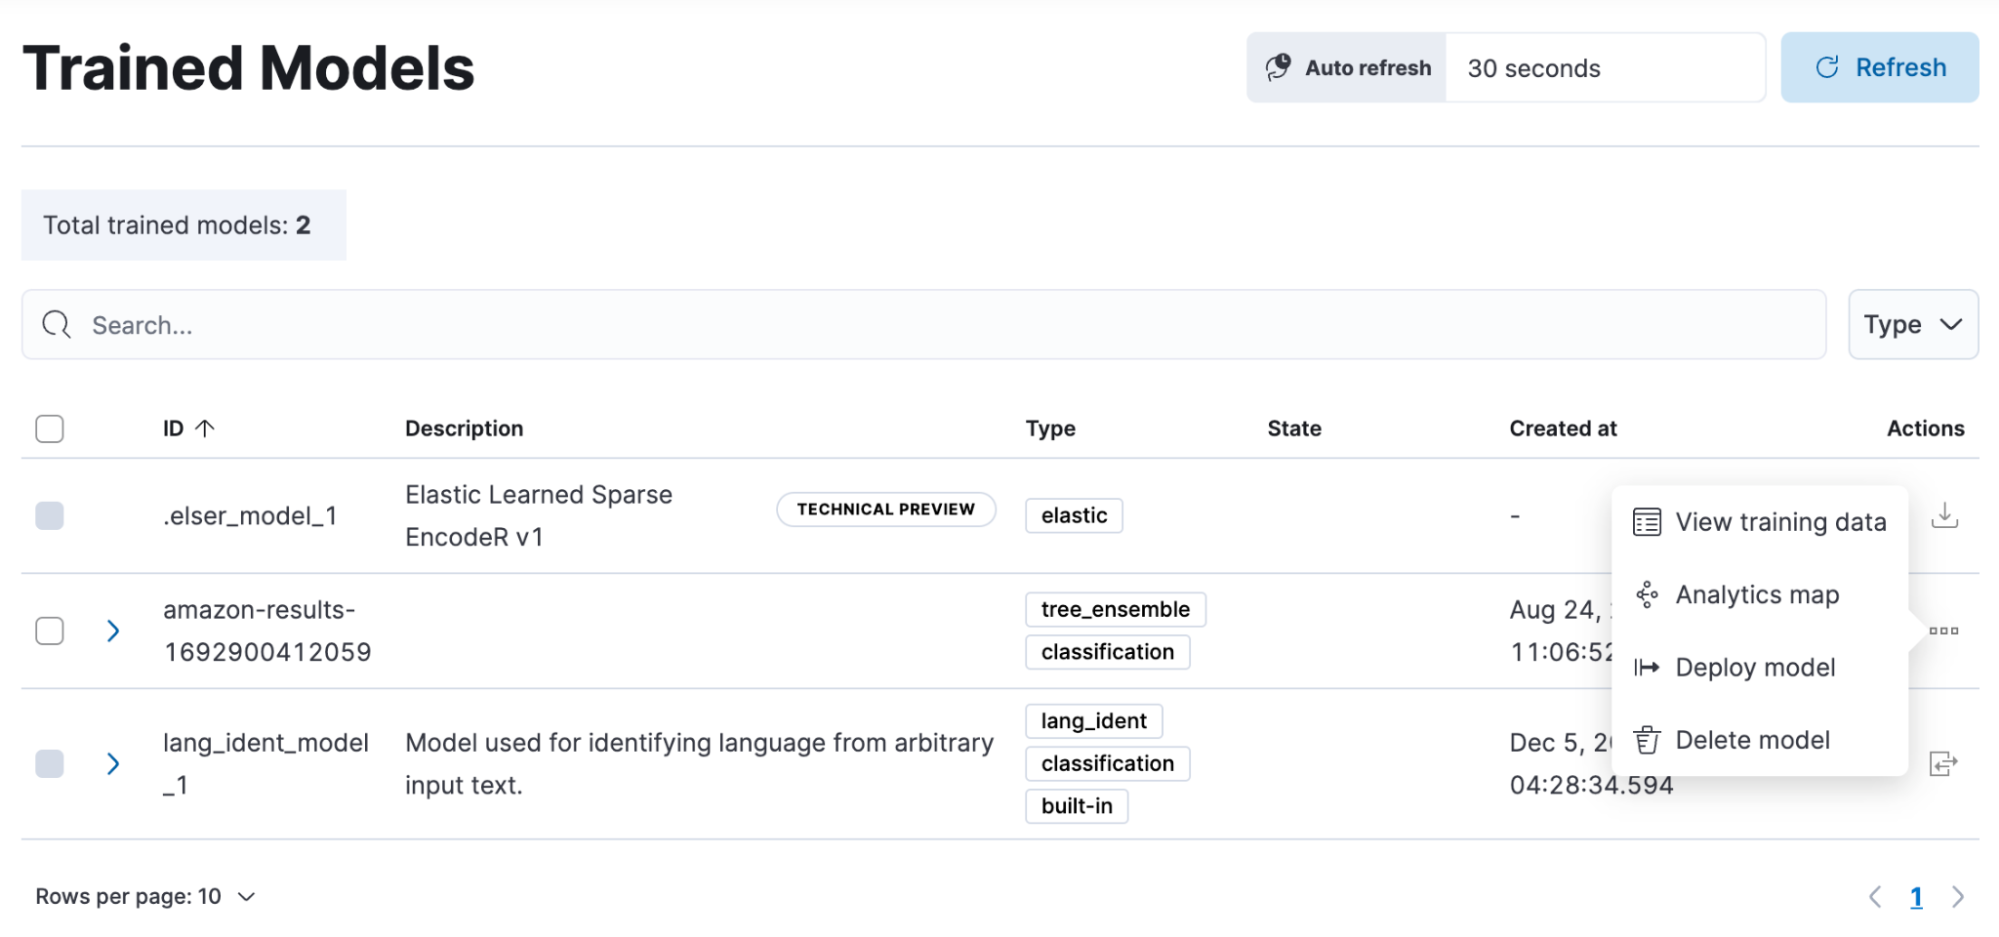The image size is (1999, 937).
Task: Open the three-dot actions menu for amazon-results
Action: (1943, 631)
